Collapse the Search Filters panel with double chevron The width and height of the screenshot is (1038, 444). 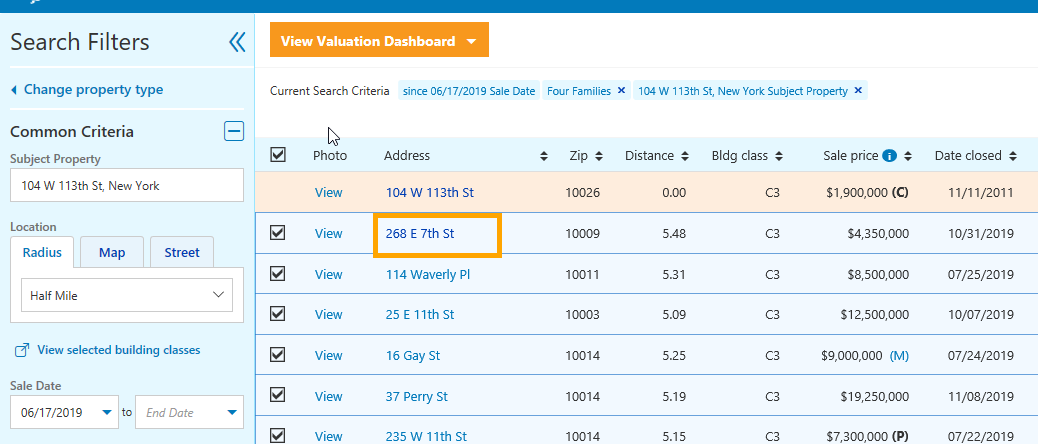(237, 42)
